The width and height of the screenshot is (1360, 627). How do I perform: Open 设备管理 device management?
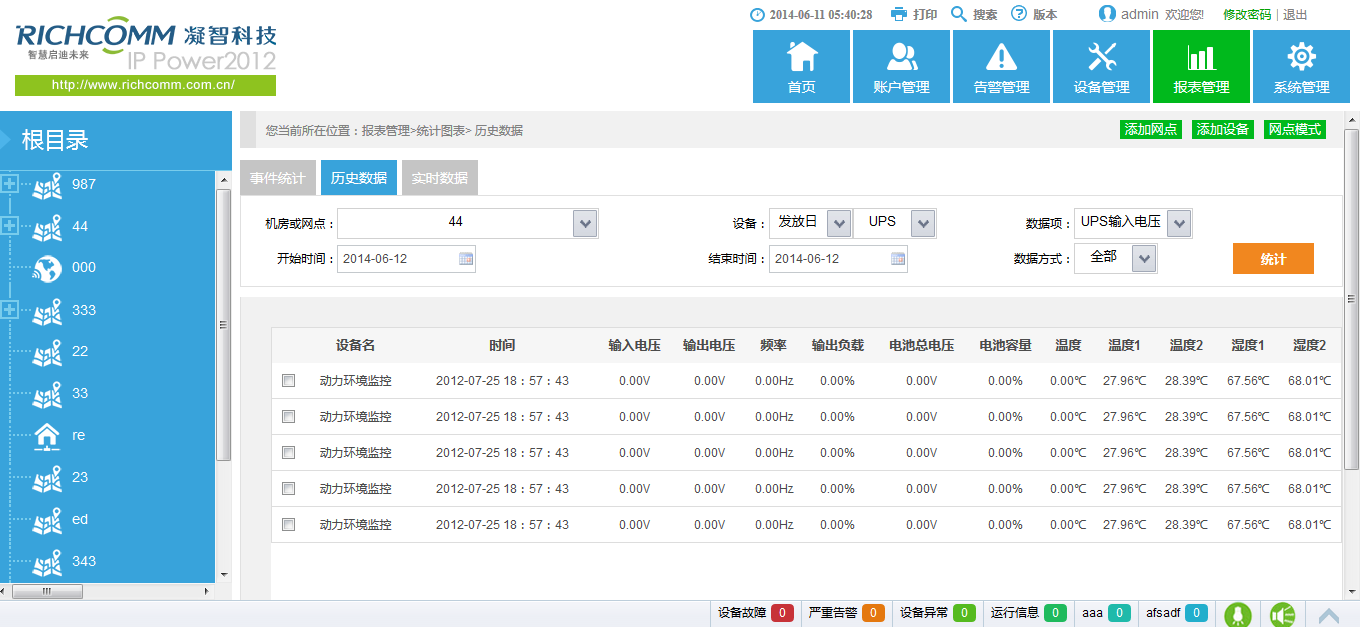pos(1101,66)
